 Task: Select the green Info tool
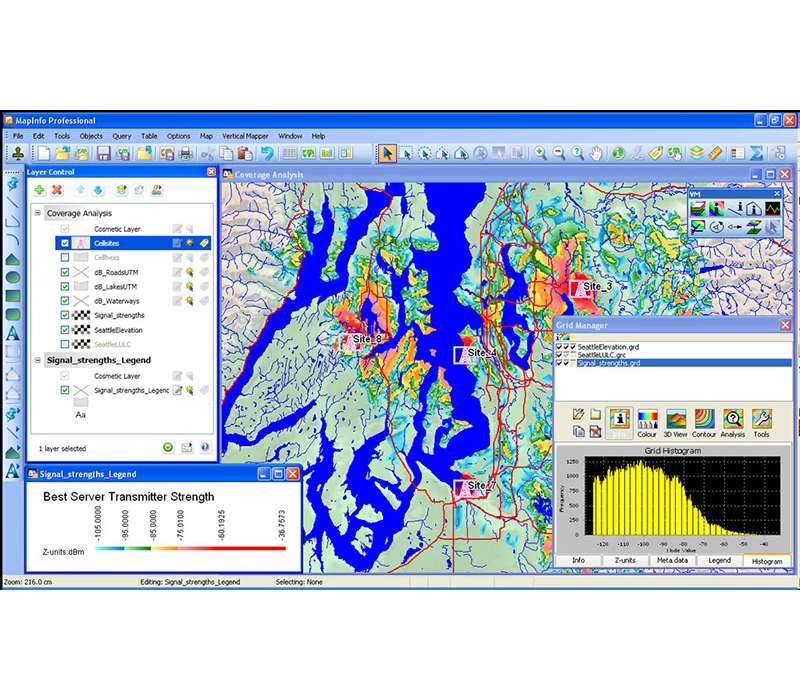click(618, 153)
